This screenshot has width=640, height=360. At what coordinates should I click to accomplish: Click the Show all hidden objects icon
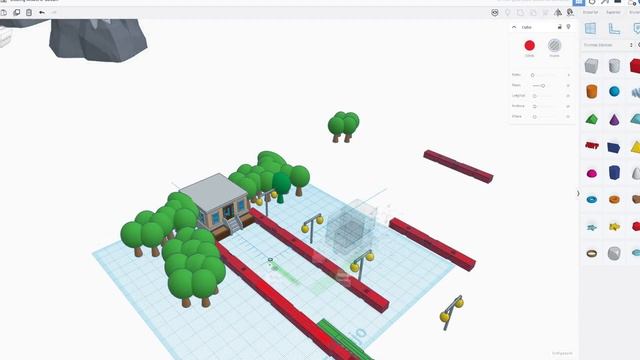495,13
